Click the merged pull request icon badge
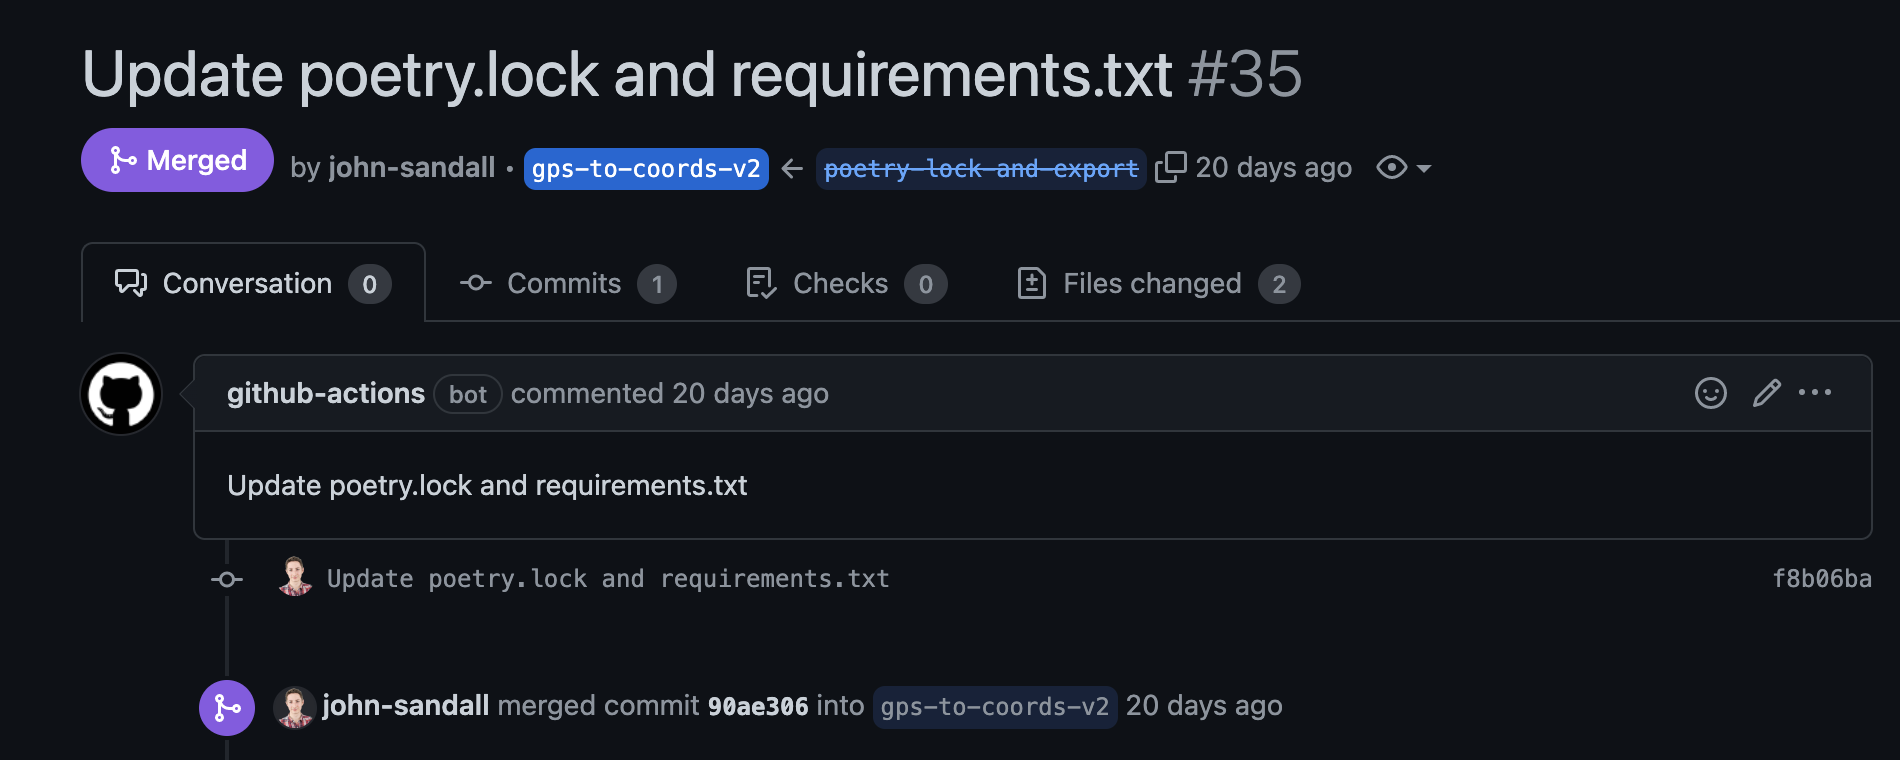1900x760 pixels. tap(122, 159)
